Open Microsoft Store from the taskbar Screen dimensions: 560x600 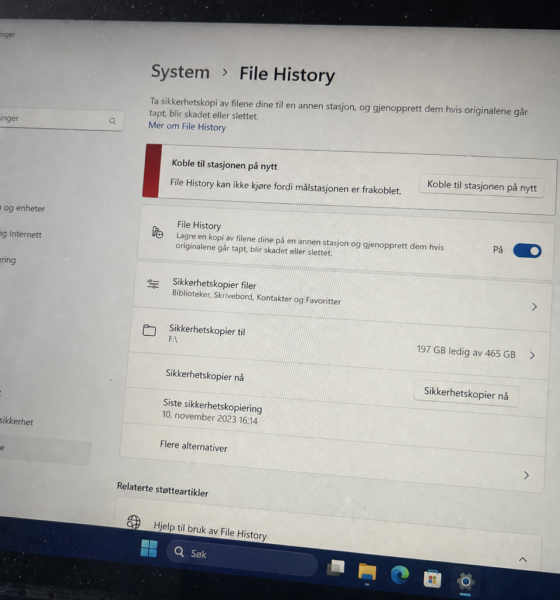click(x=433, y=578)
